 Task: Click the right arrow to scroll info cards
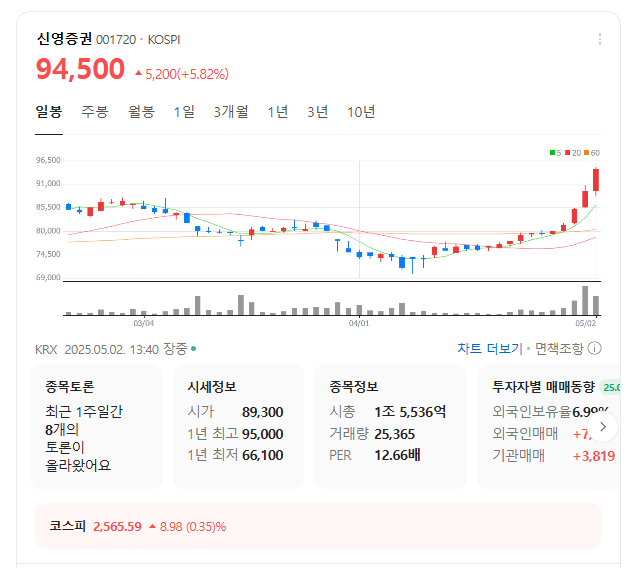pos(603,426)
